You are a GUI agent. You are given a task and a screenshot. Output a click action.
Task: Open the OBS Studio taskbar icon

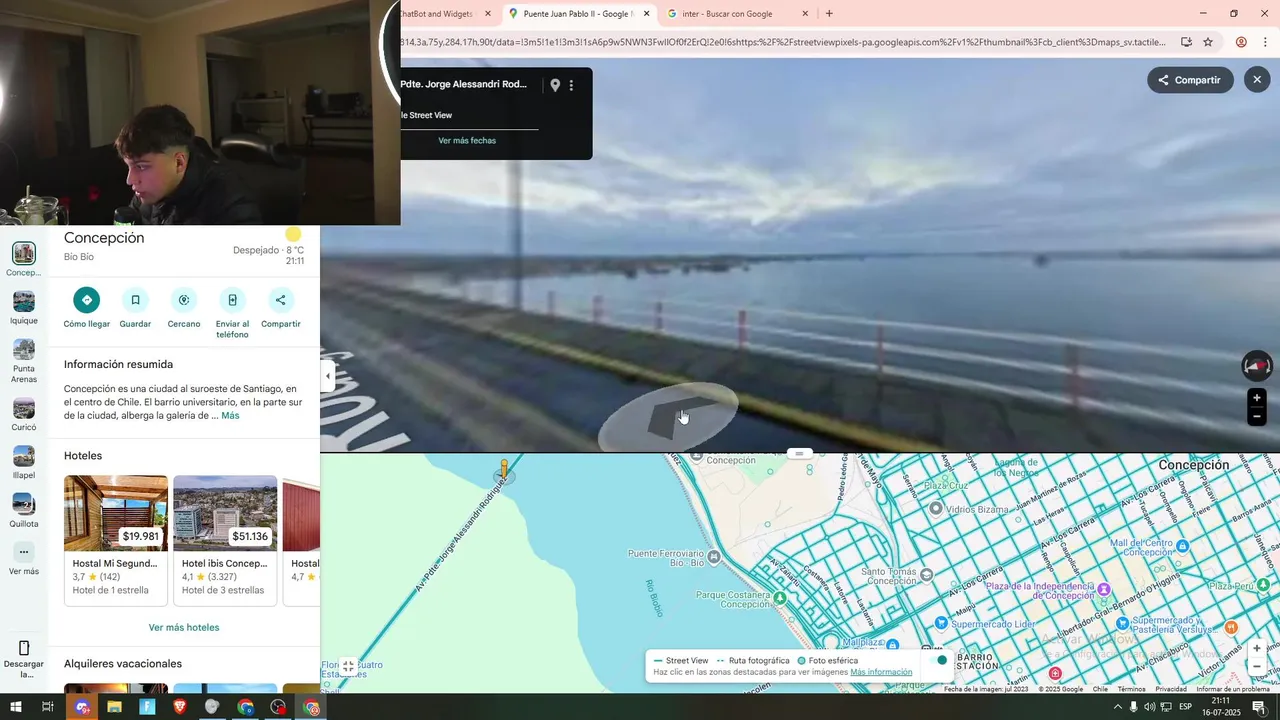tap(278, 707)
